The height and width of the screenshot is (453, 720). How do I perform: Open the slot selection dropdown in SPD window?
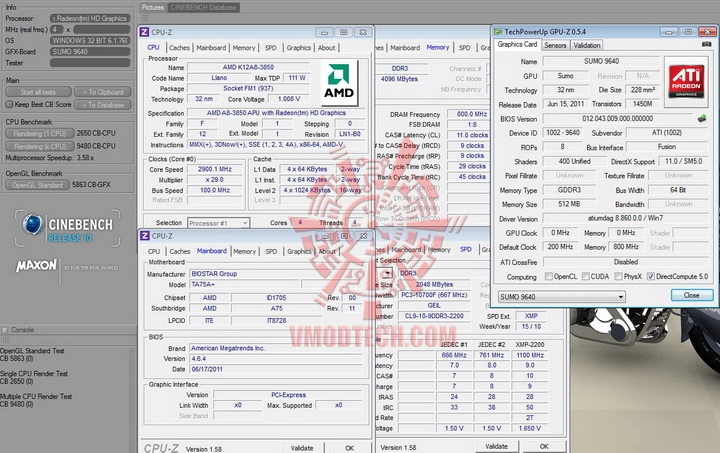click(387, 273)
